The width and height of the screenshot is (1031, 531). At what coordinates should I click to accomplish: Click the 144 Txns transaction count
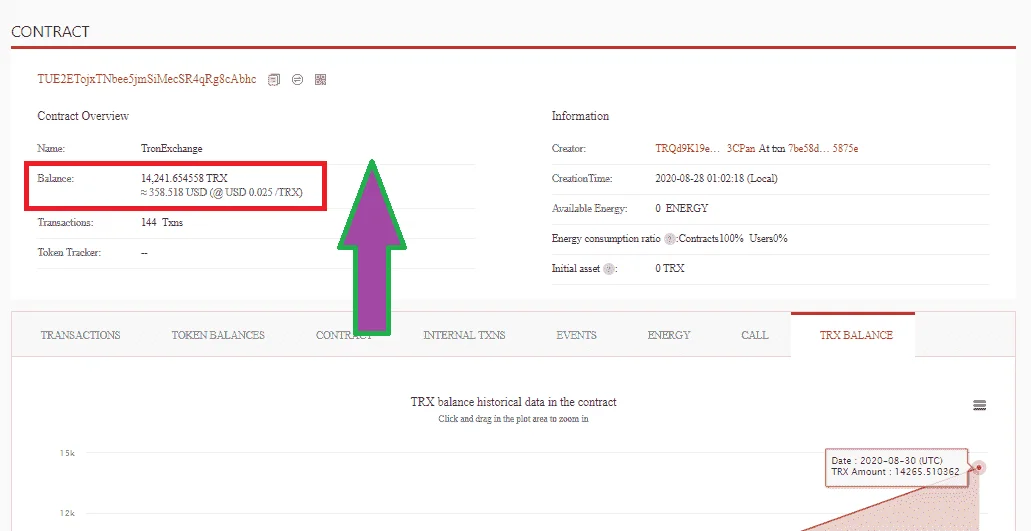coord(162,222)
